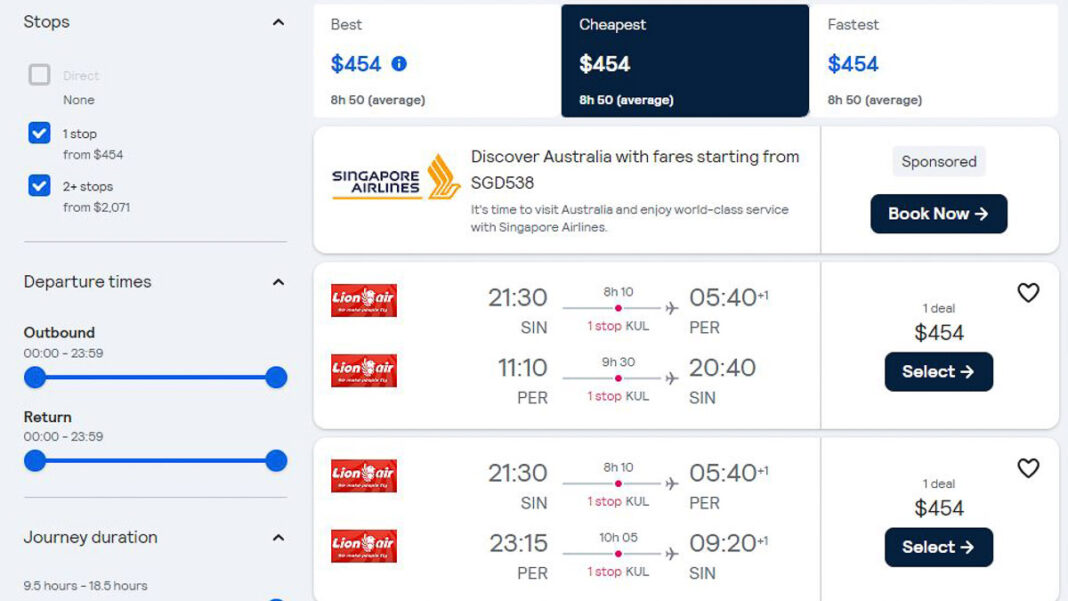
Task: Click the 1 stop KUL route link
Action: tap(620, 327)
